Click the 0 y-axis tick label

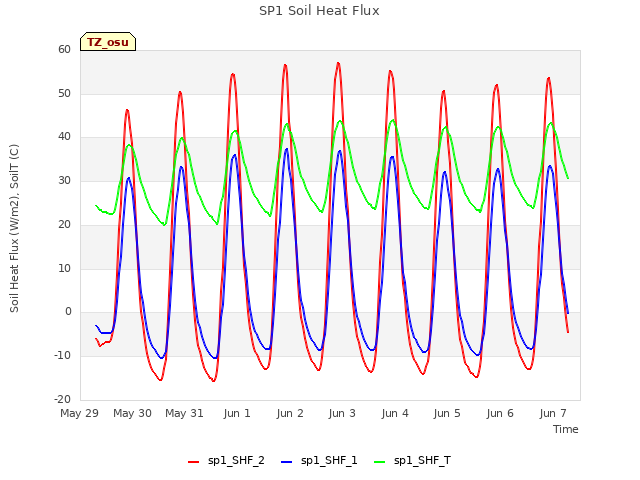pyautogui.click(x=68, y=312)
